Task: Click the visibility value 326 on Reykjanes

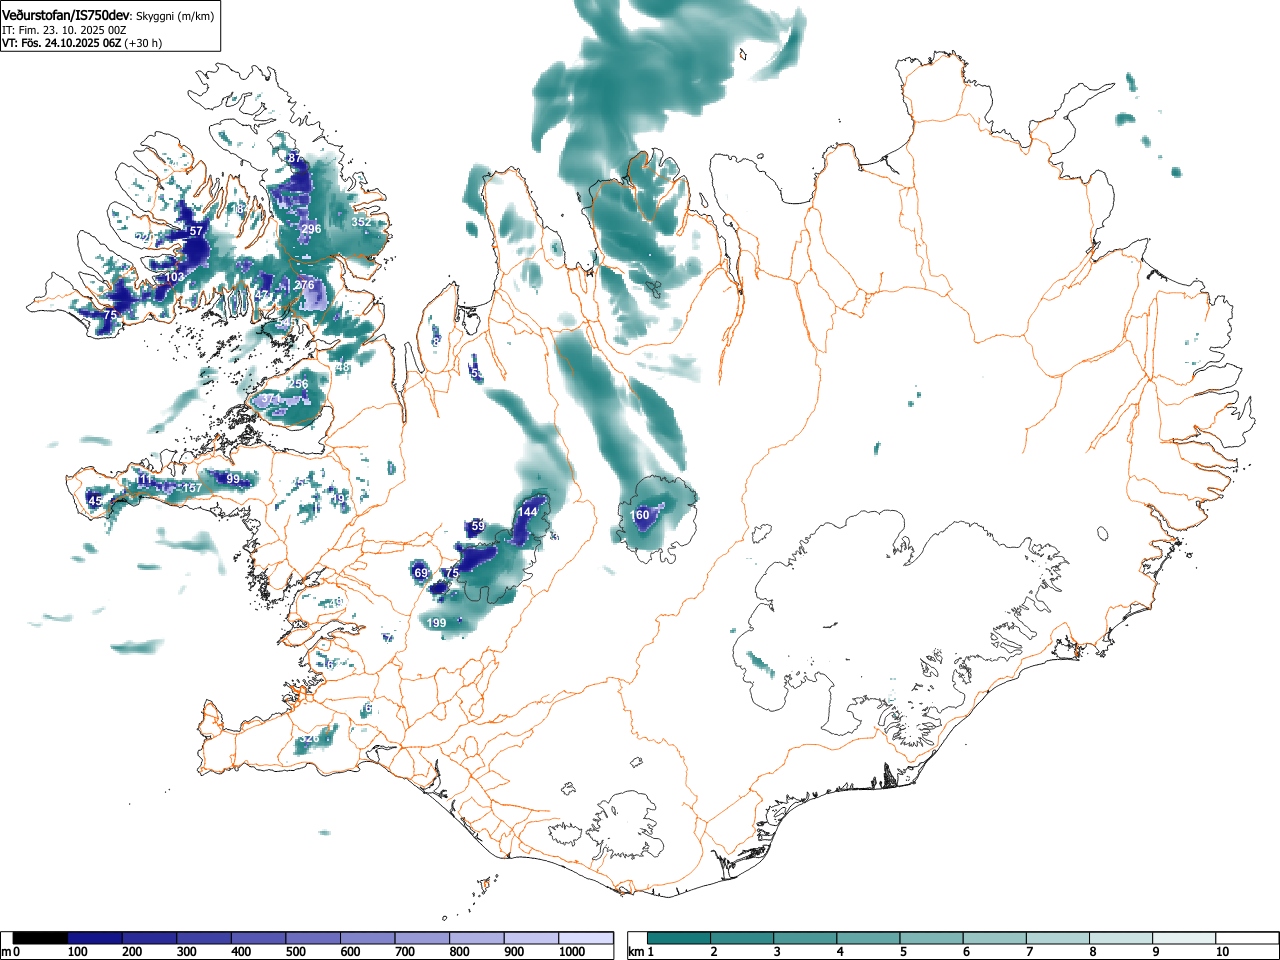Action: pos(309,738)
